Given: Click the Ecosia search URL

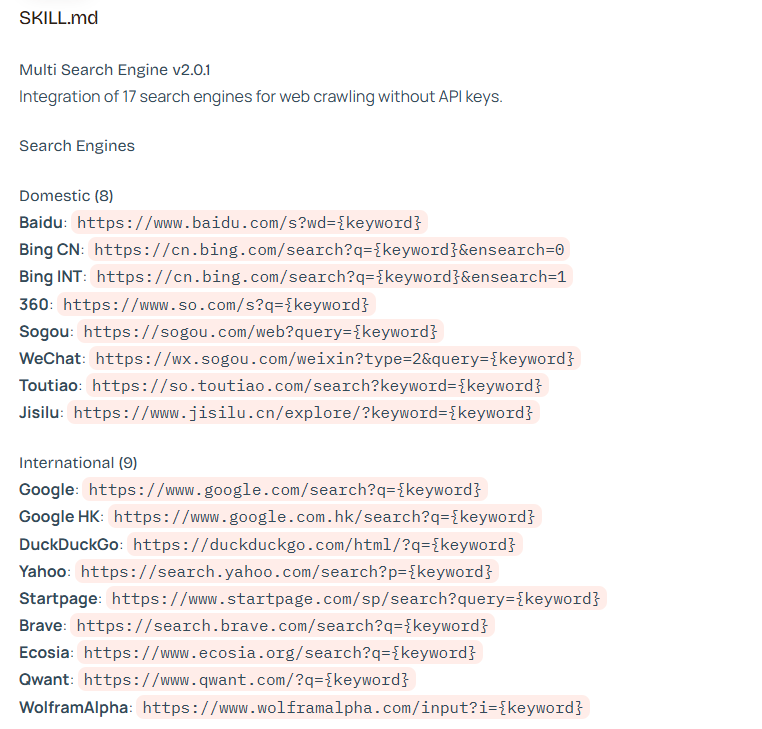Looking at the screenshot, I should click(x=280, y=652).
